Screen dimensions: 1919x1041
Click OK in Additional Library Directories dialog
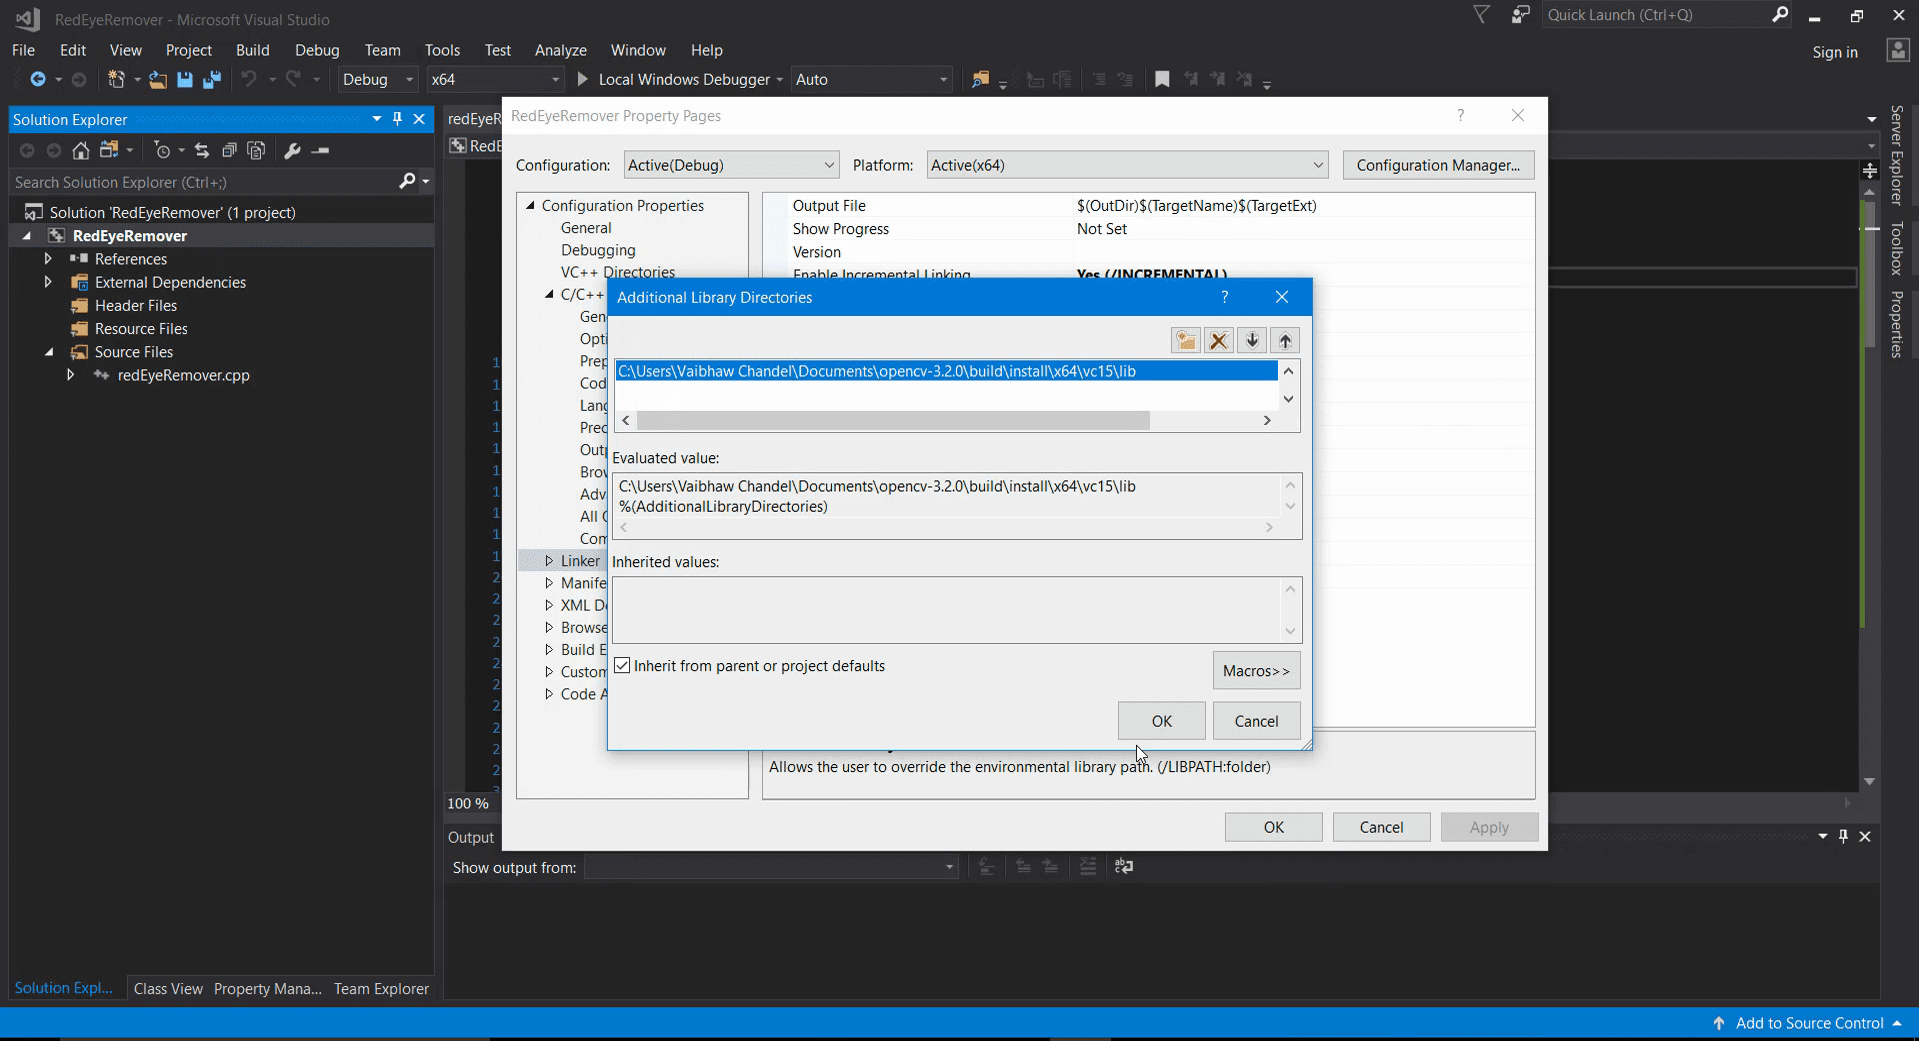(1161, 721)
